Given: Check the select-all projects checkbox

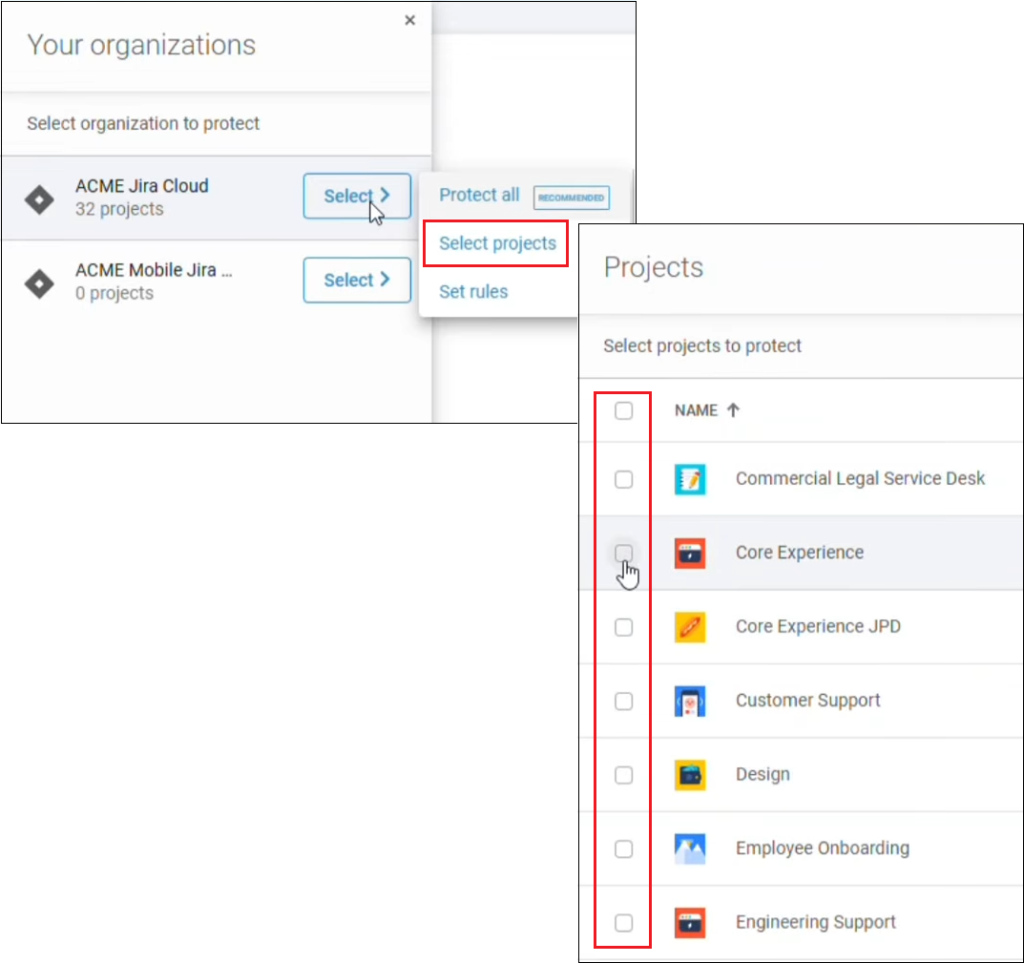Looking at the screenshot, I should pos(624,410).
